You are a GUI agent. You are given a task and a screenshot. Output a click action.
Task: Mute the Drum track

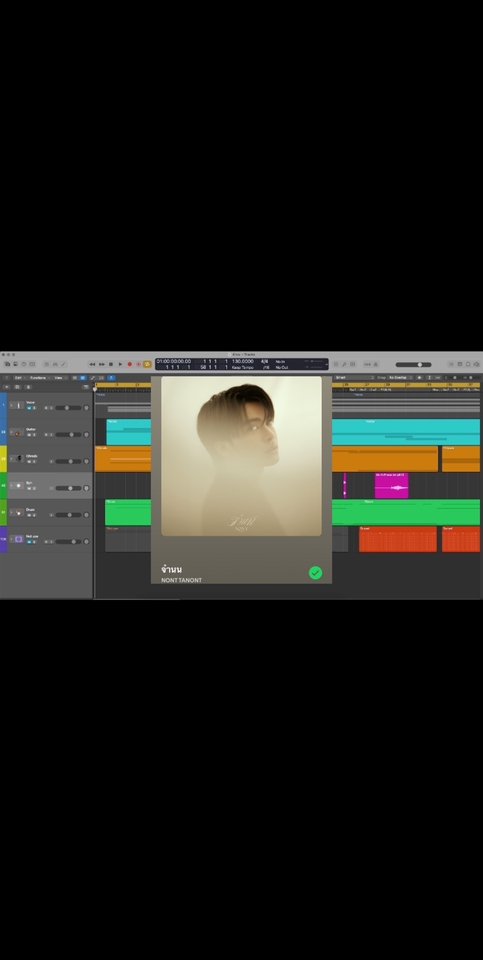click(29, 515)
